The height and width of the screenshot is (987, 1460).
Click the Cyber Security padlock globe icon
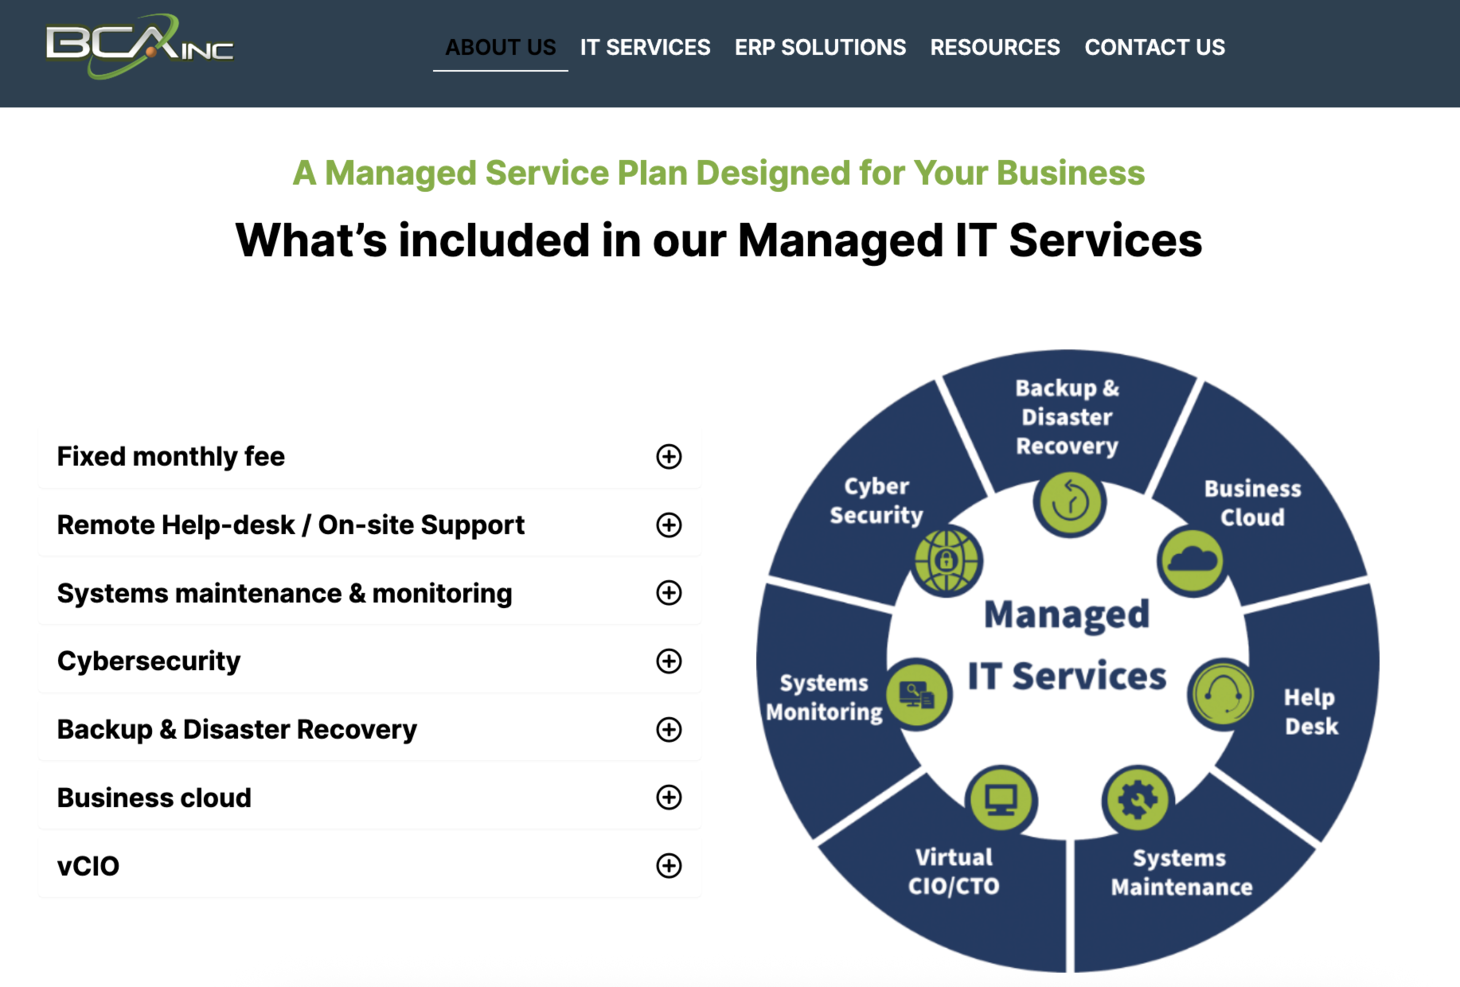[x=946, y=561]
